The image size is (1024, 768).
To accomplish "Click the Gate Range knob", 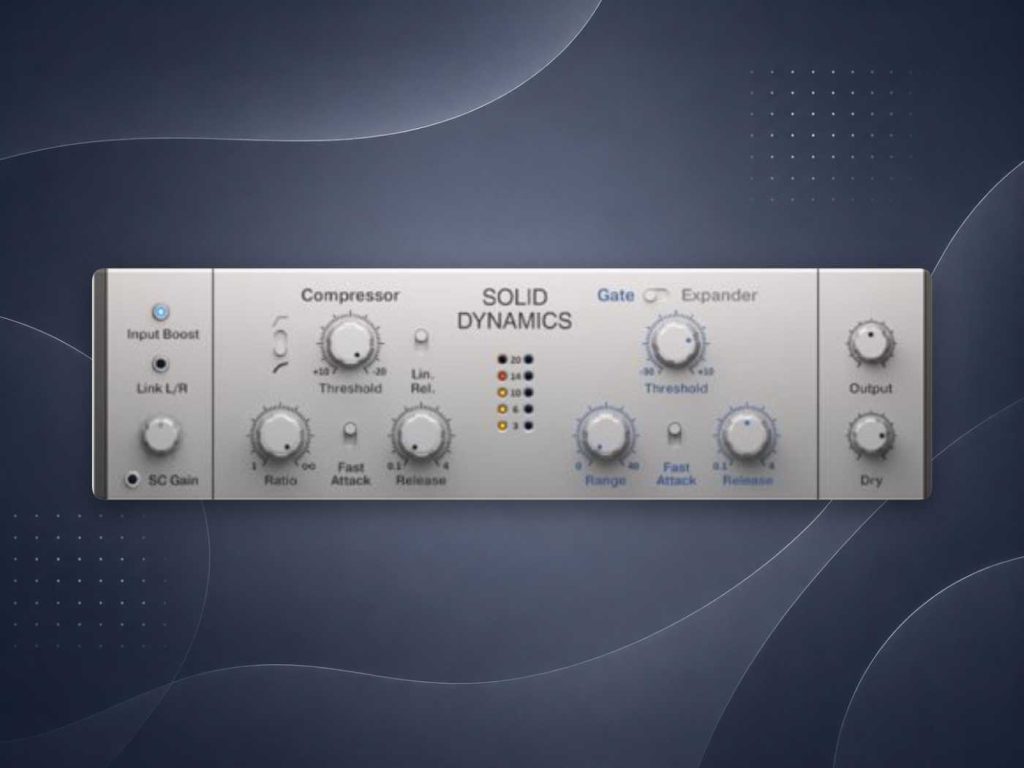I will 606,434.
